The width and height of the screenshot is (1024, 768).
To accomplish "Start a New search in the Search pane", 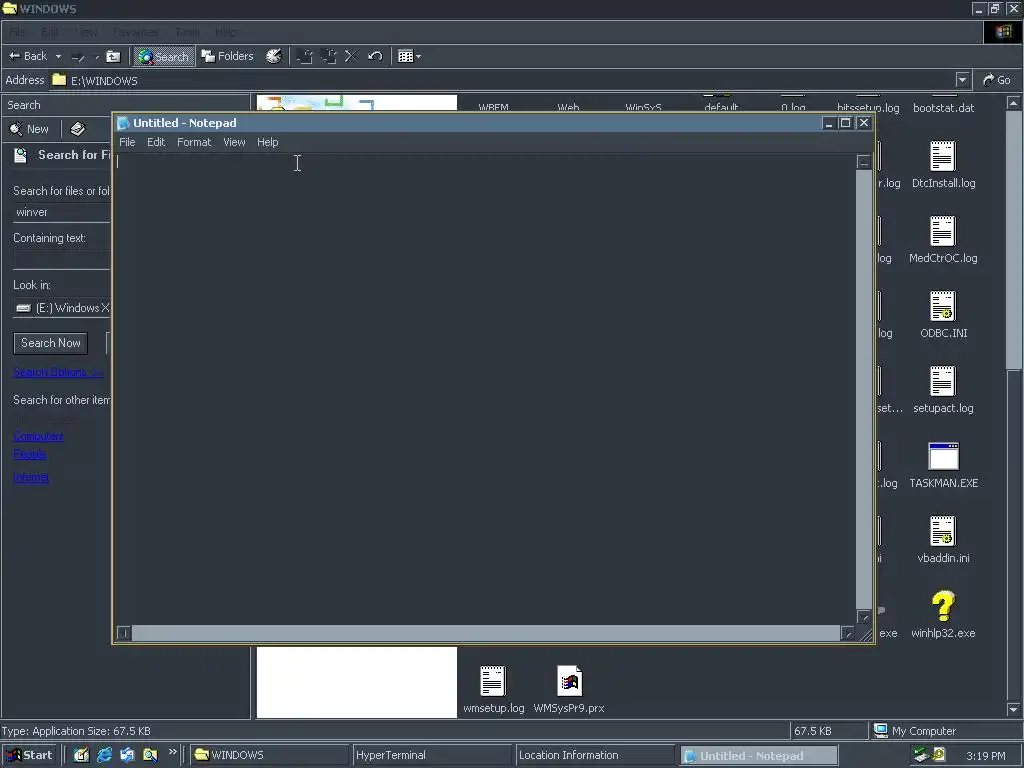I will (29, 129).
